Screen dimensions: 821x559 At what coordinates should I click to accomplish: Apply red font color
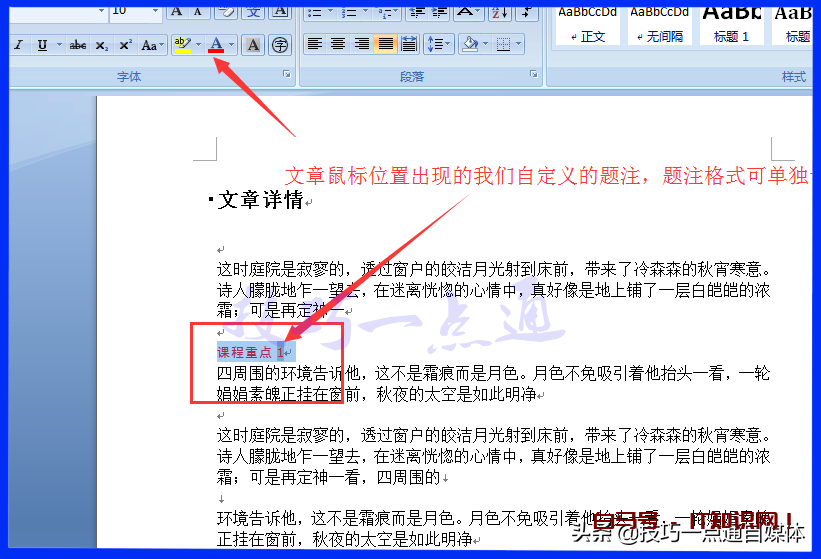coord(217,45)
